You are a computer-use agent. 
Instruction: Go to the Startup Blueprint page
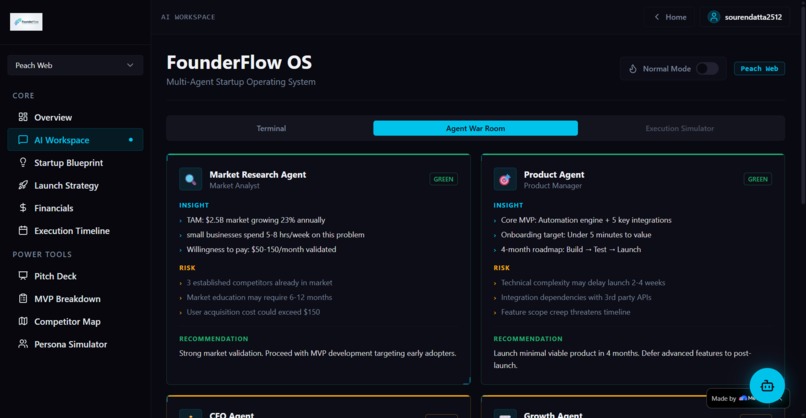coord(75,162)
